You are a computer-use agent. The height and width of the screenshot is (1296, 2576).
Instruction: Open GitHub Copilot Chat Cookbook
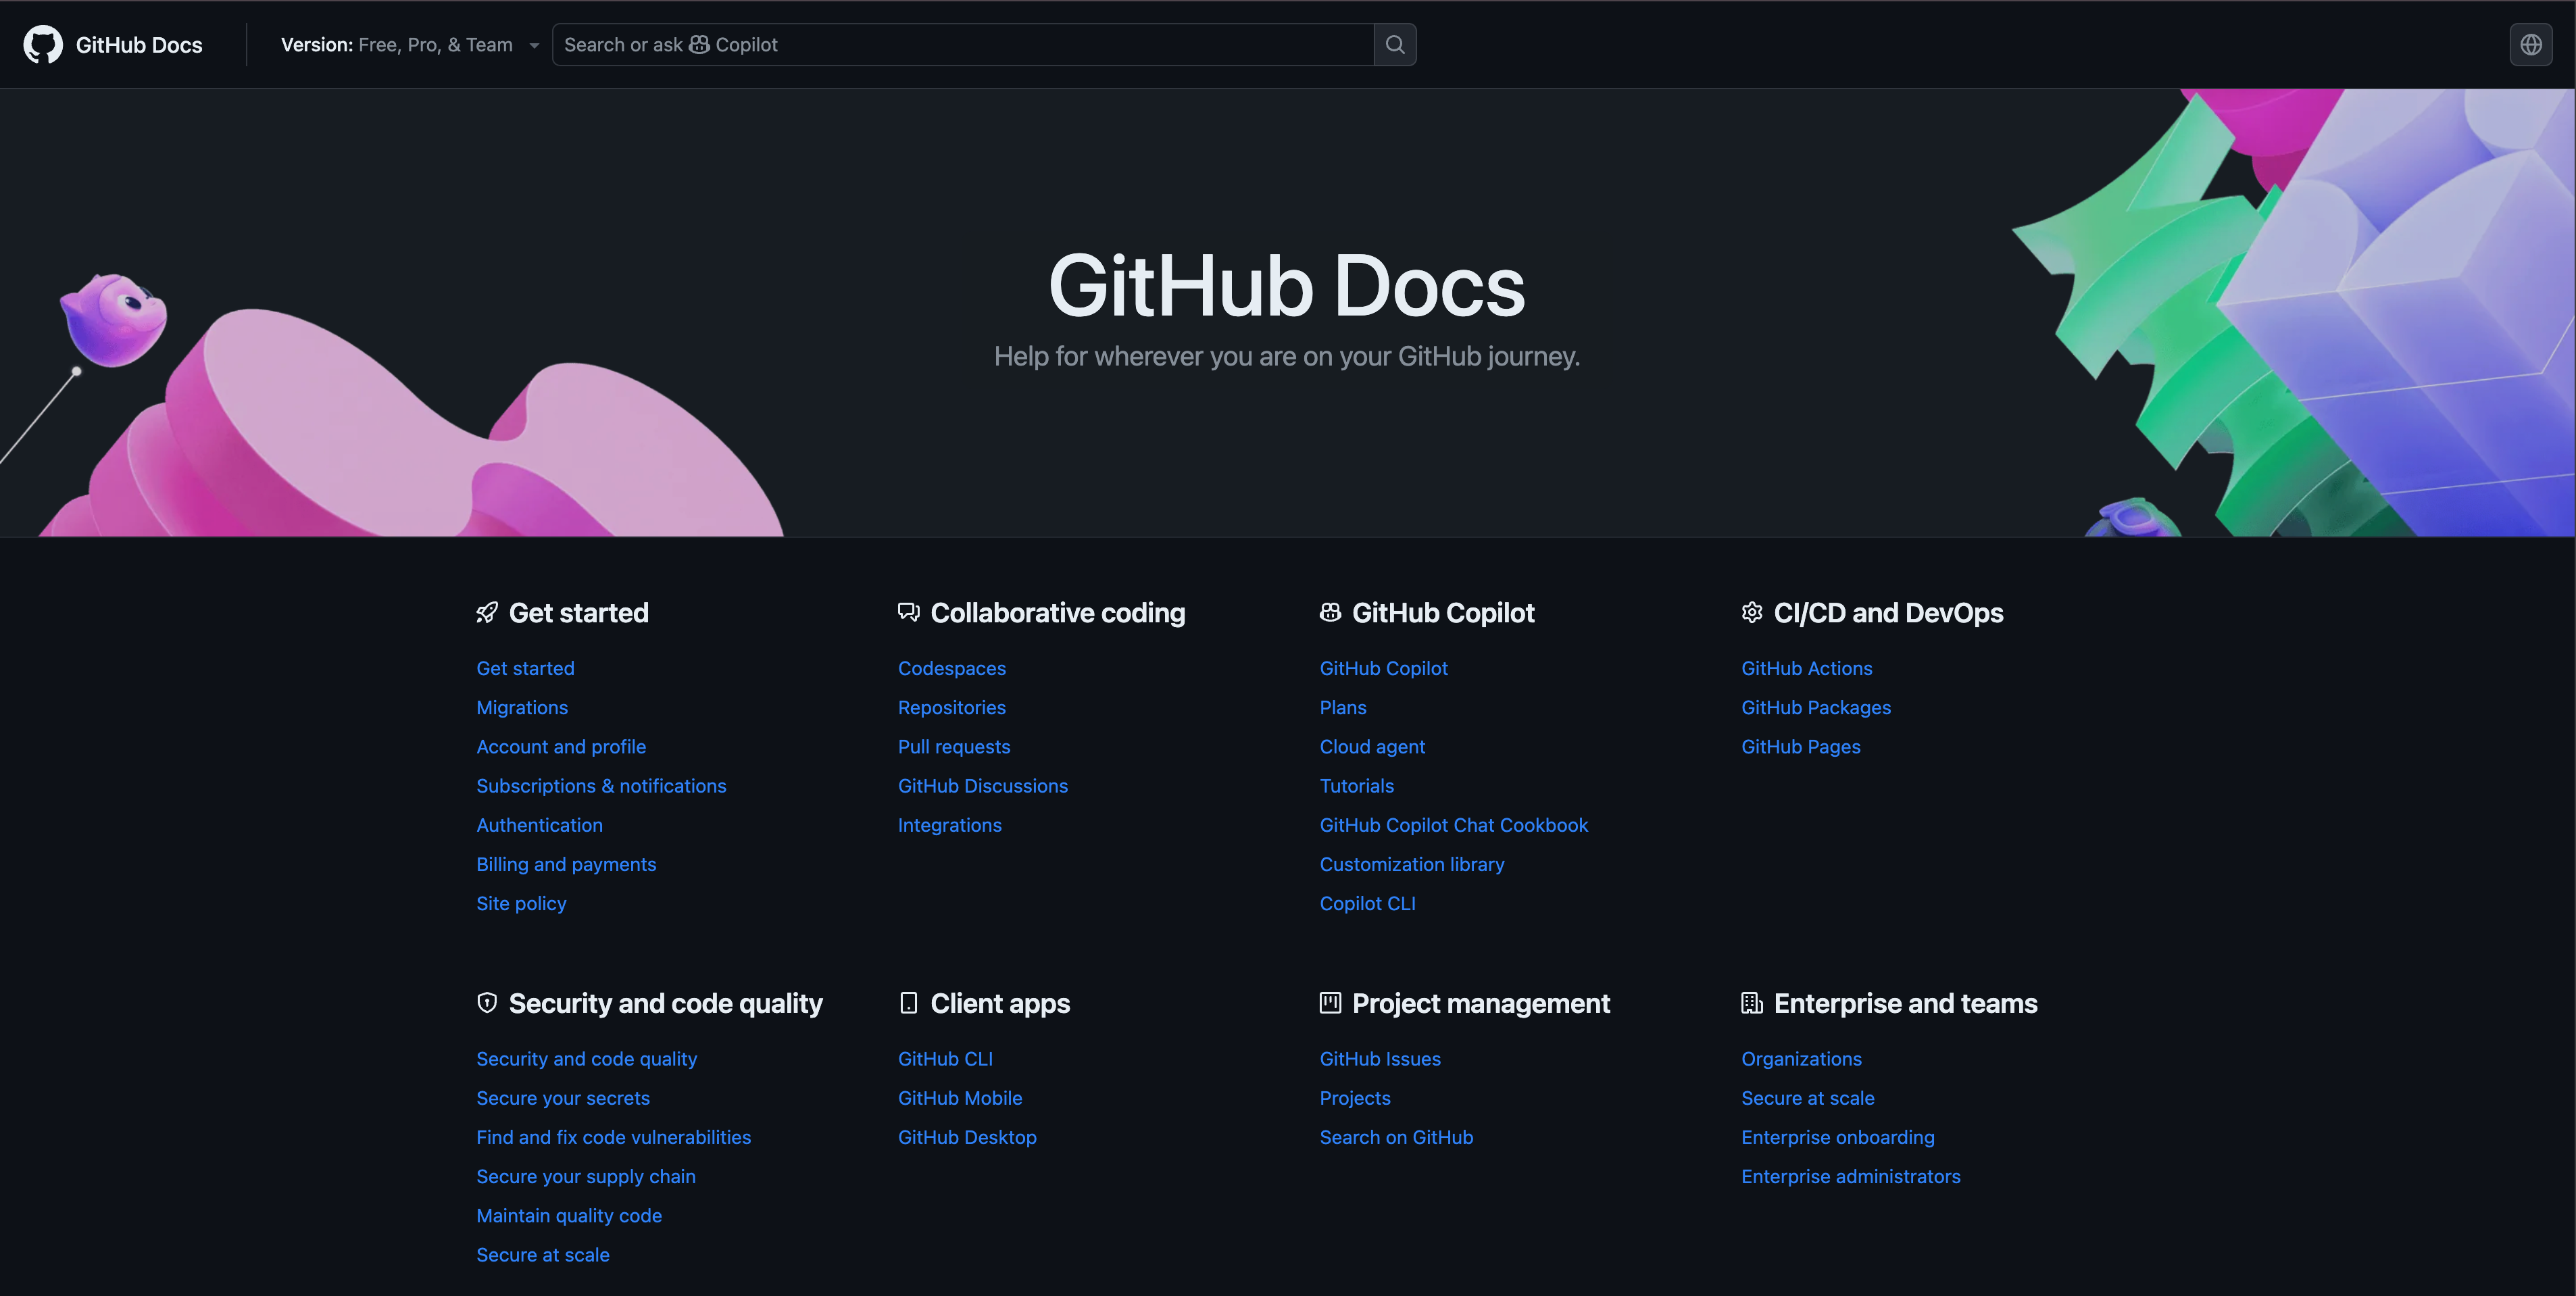coord(1454,825)
